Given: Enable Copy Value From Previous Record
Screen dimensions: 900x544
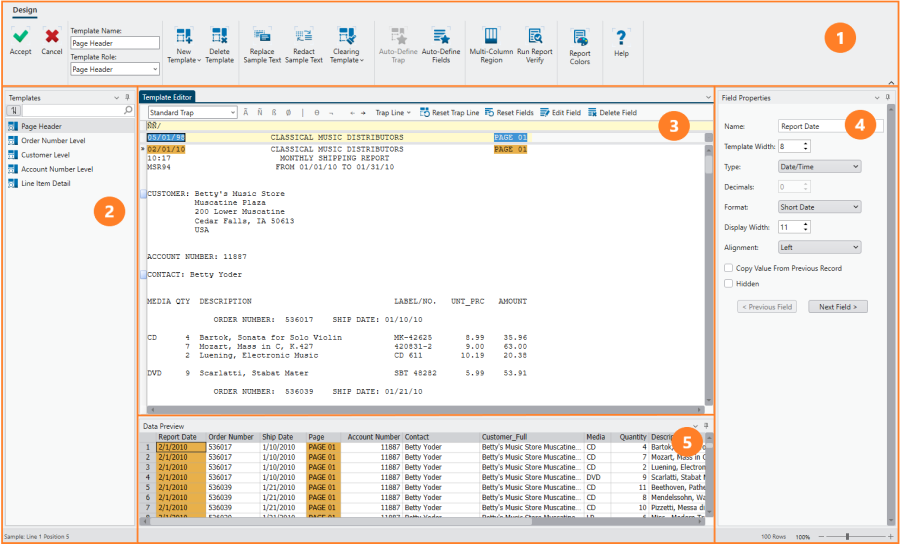Looking at the screenshot, I should (x=729, y=268).
